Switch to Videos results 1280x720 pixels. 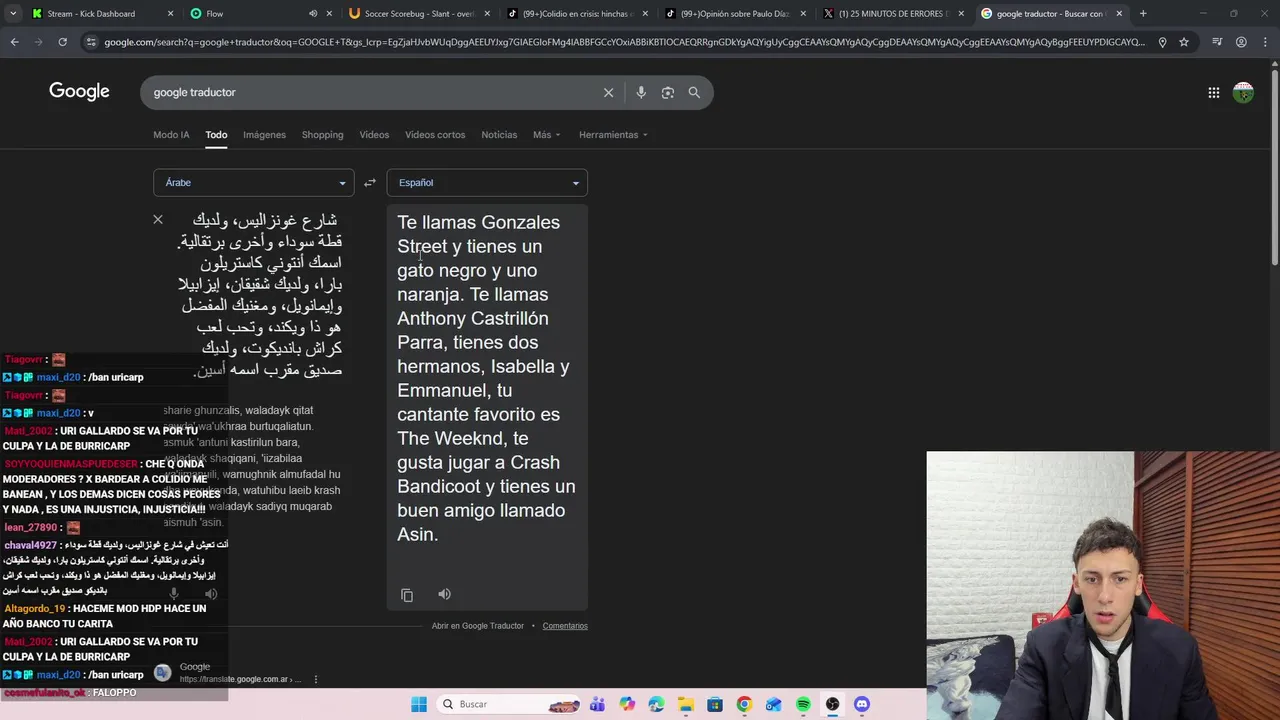[x=374, y=135]
